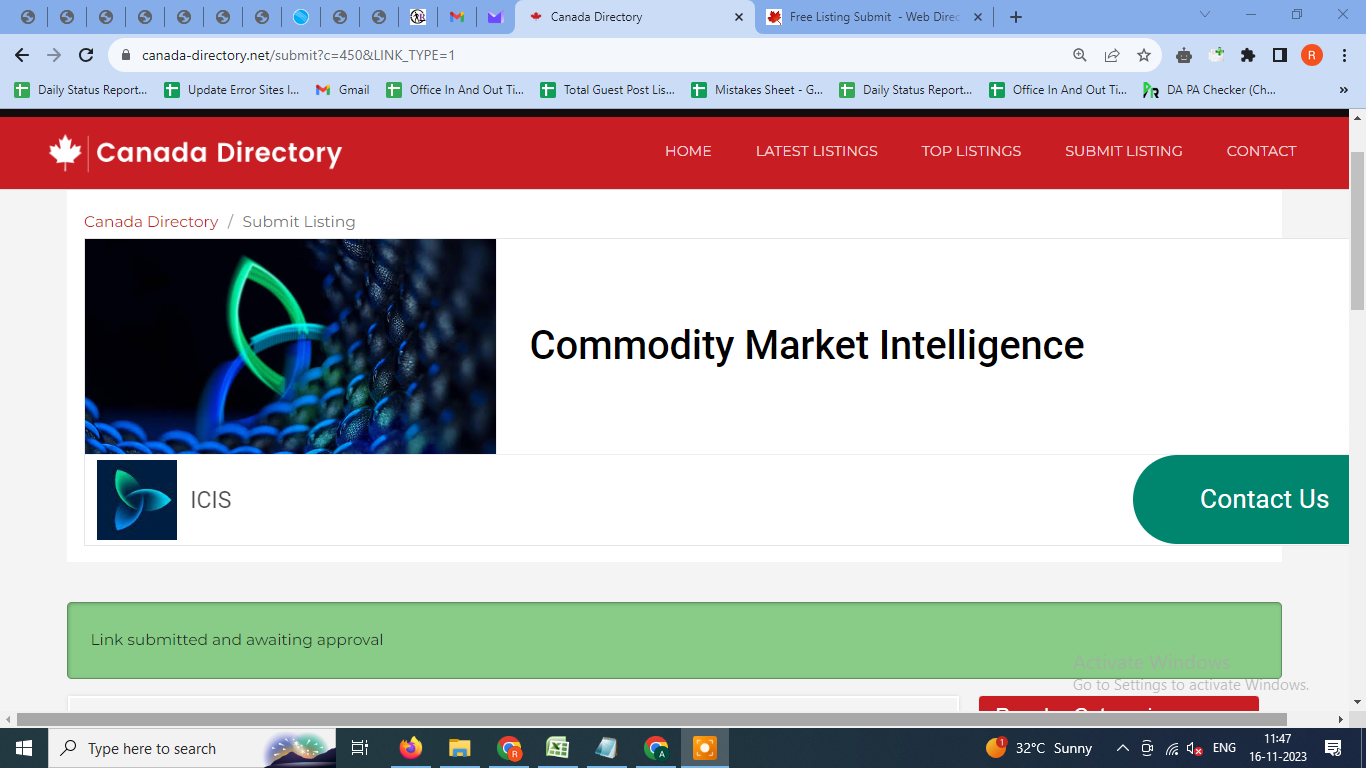Screen dimensions: 1366x768
Task: Reload the page with the refresh icon
Action: point(86,55)
